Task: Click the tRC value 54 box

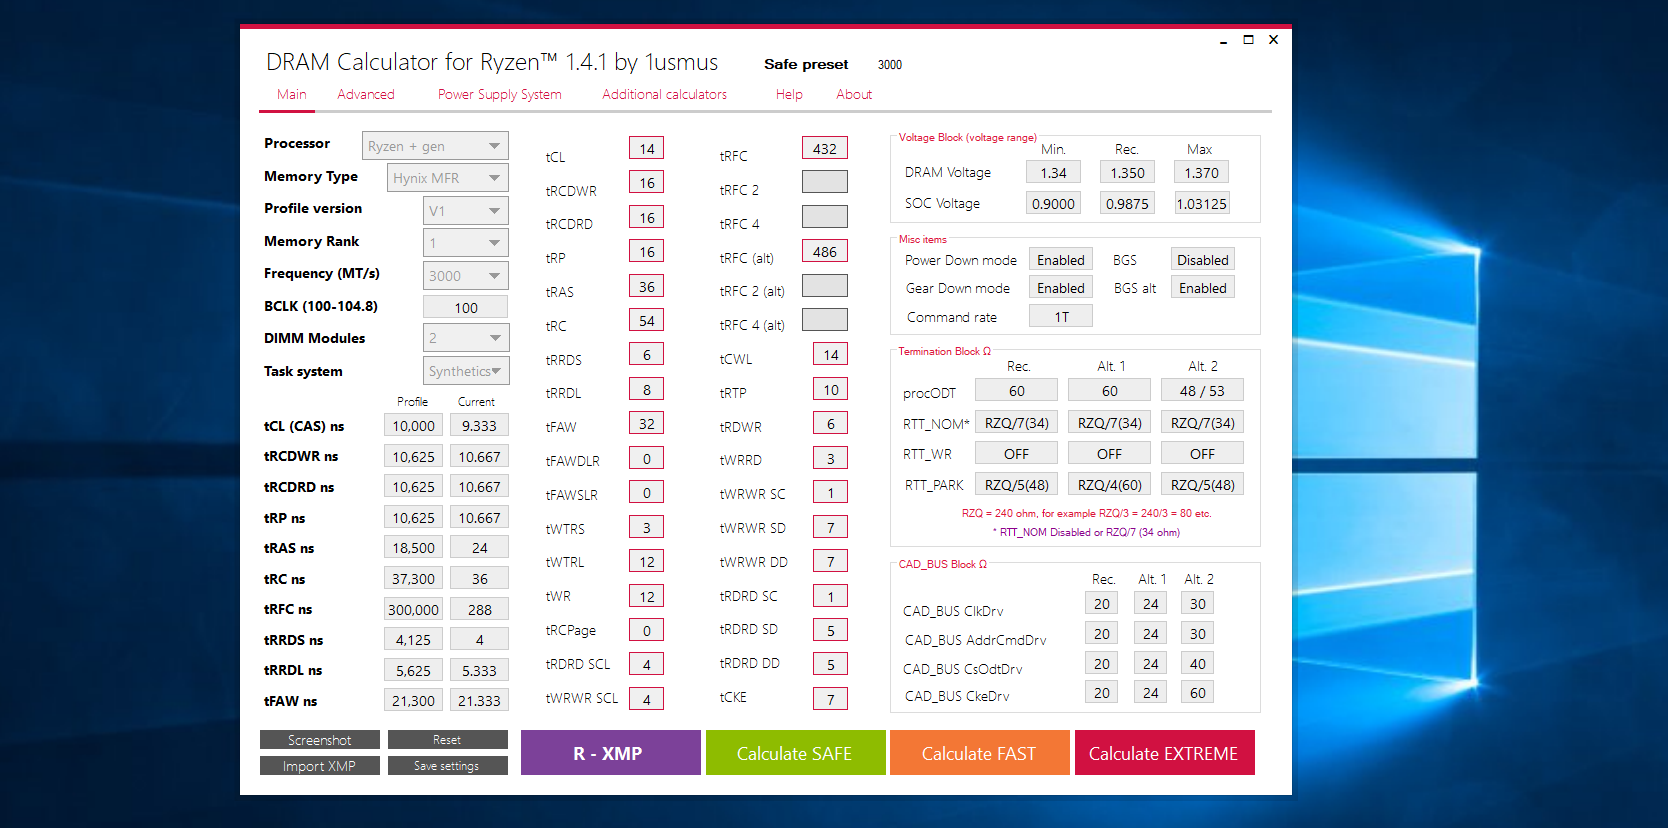Action: coord(647,321)
